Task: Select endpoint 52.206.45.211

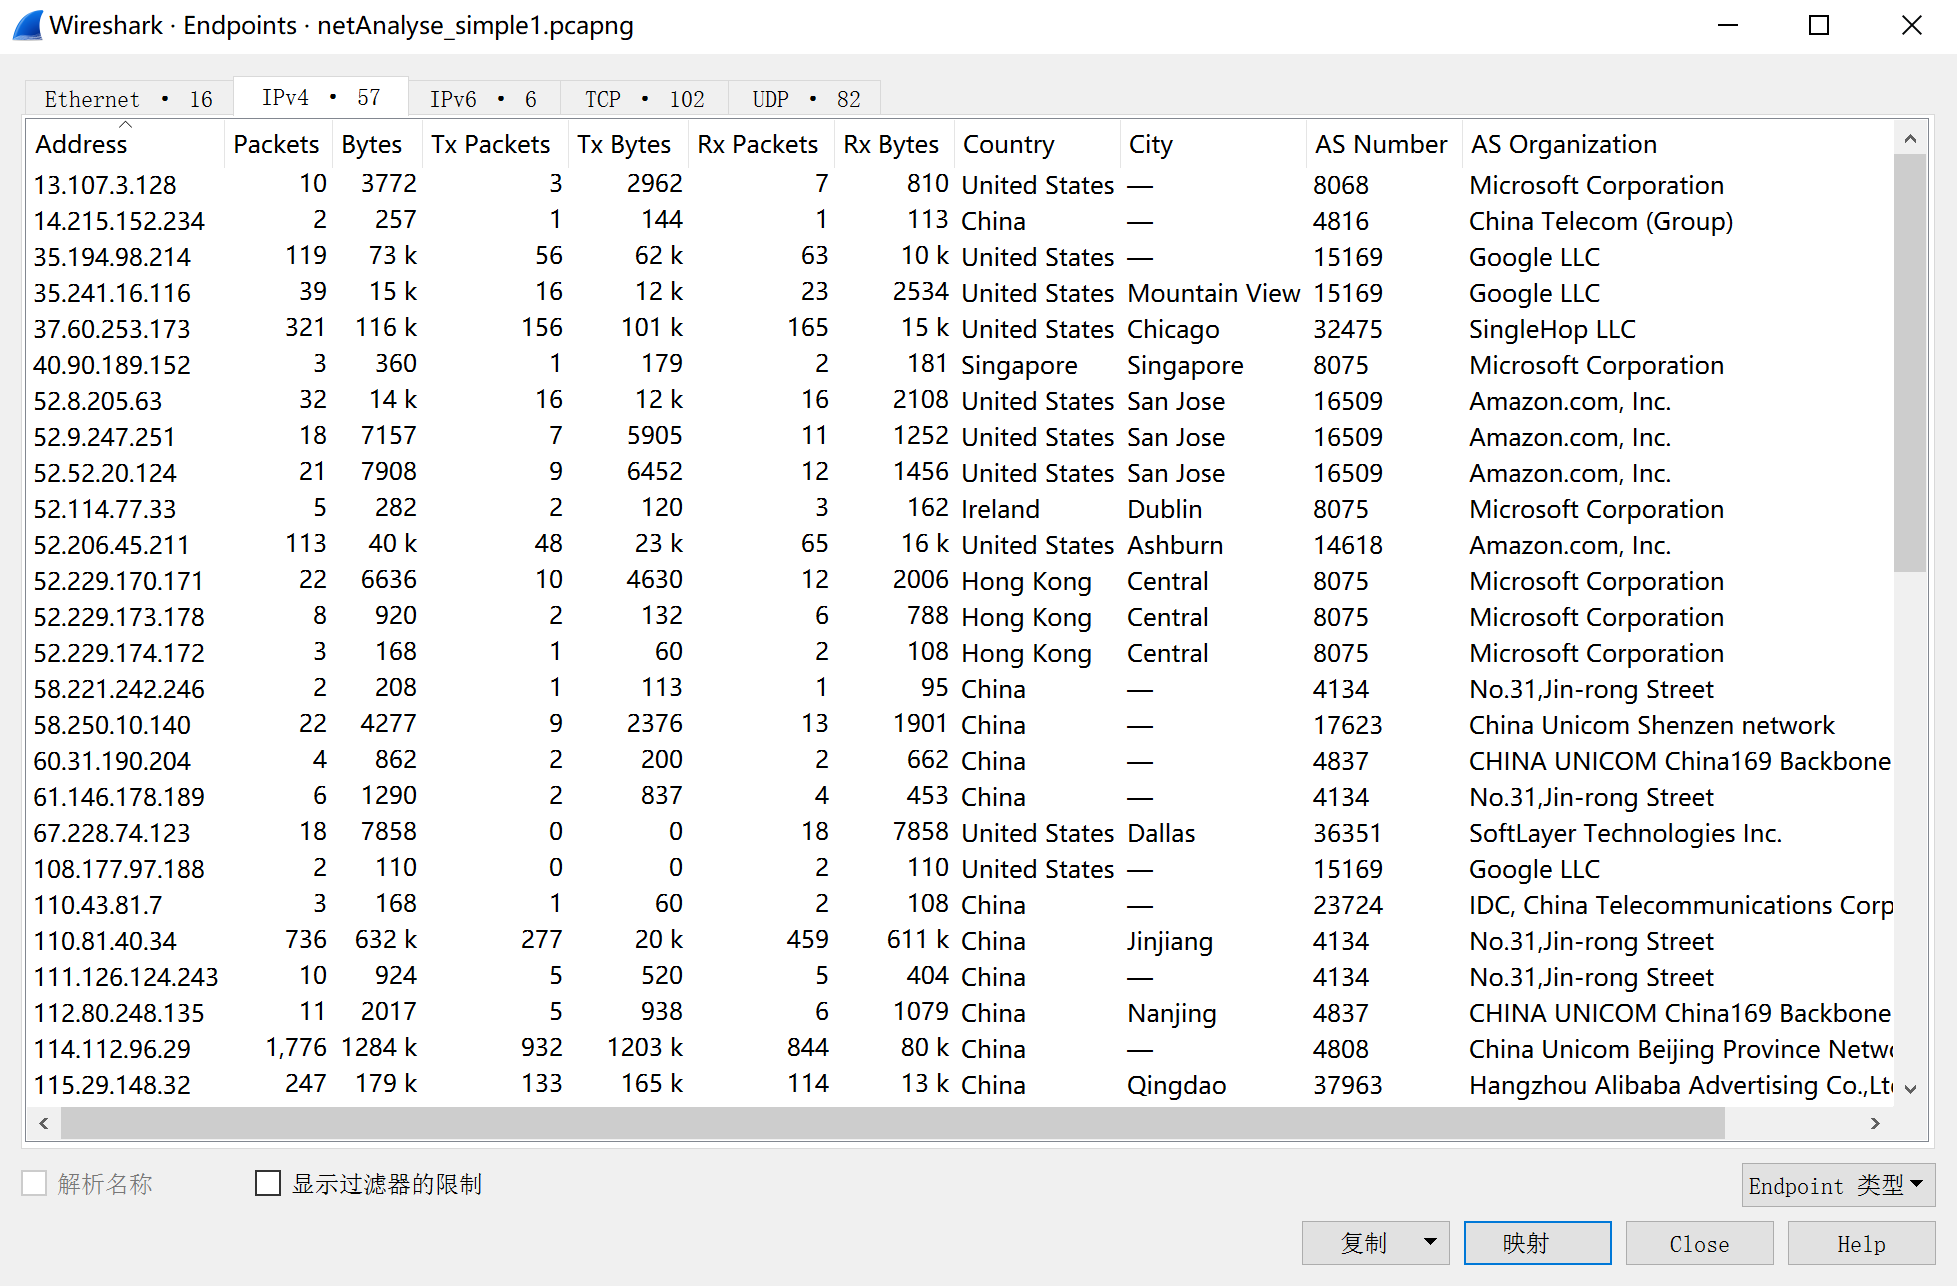Action: [960, 545]
